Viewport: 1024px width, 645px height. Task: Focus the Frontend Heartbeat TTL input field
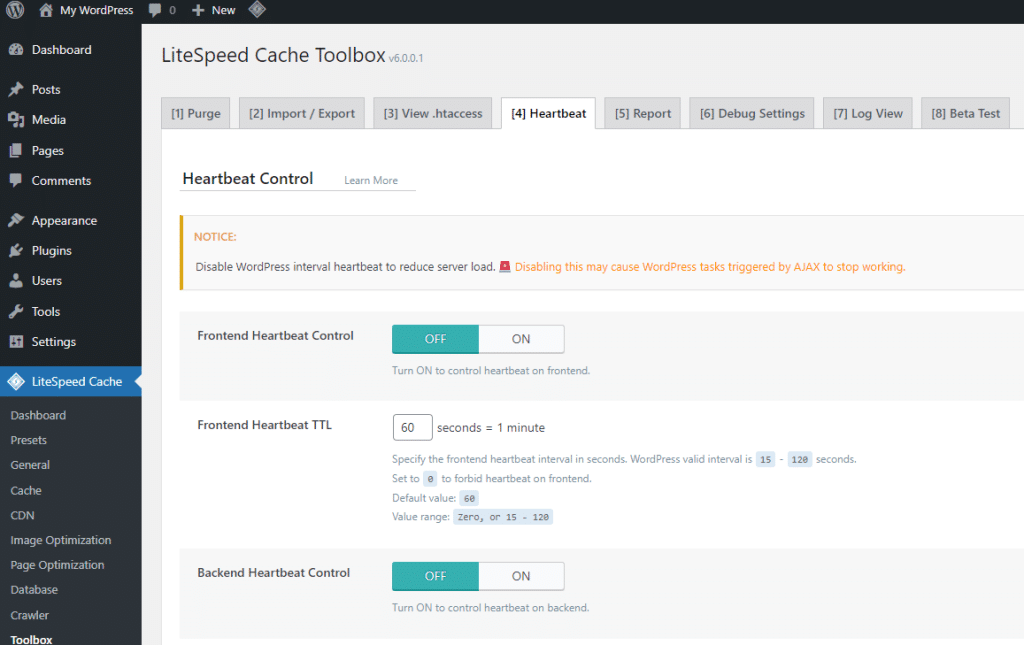pos(413,428)
